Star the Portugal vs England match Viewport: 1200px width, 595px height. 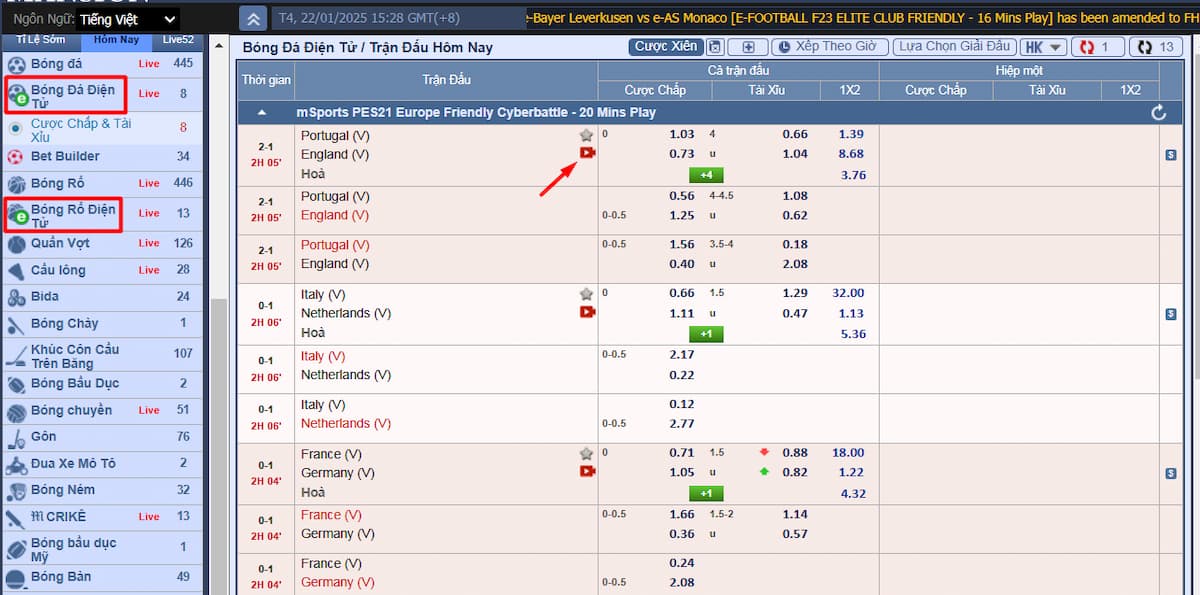(587, 135)
